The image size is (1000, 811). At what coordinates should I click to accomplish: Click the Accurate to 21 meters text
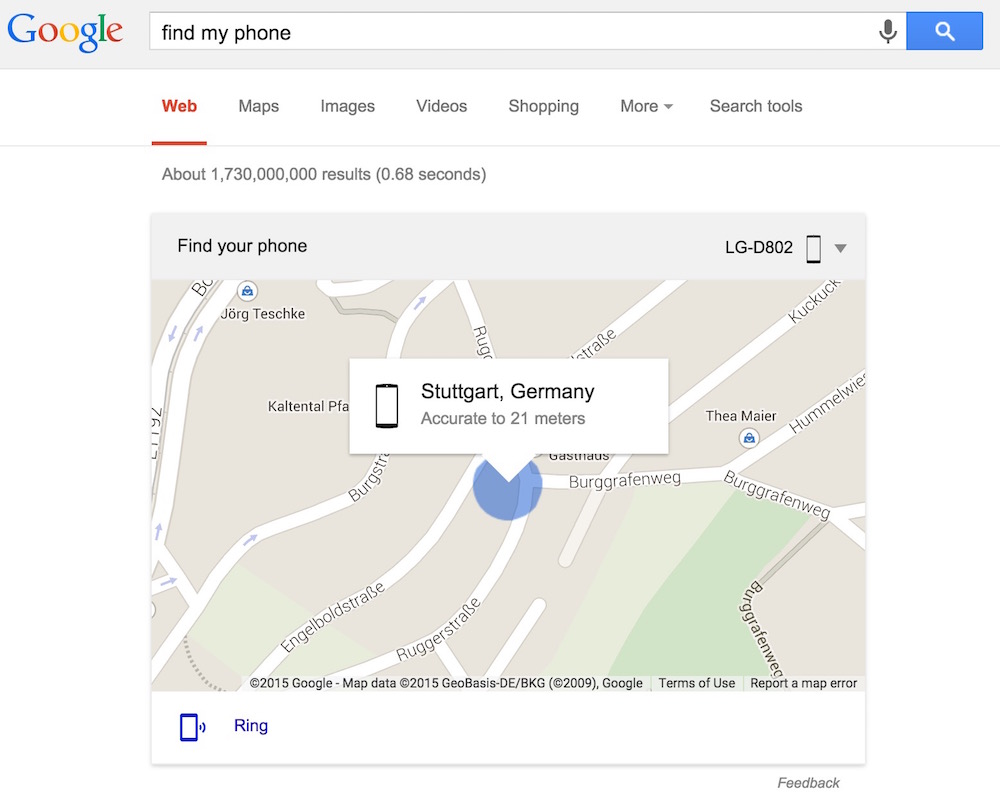(503, 418)
